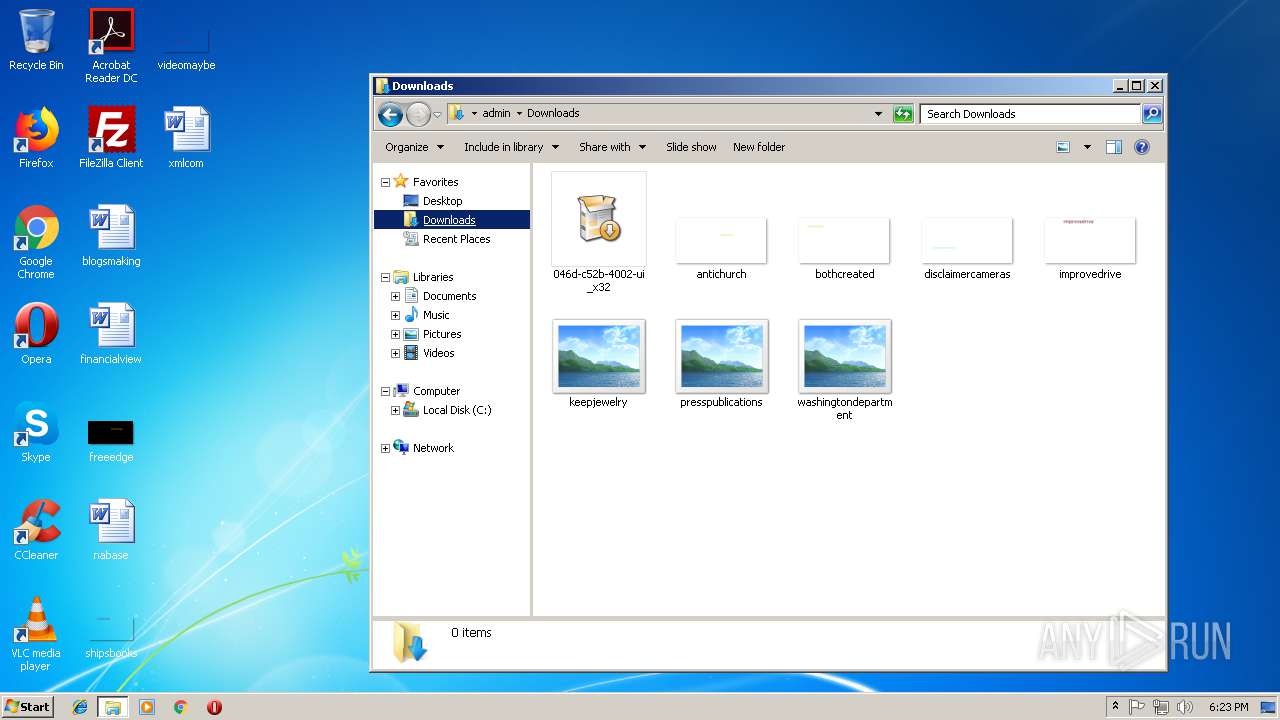Select the xmlcom Word document
Viewport: 1280px width, 720px height.
(186, 138)
